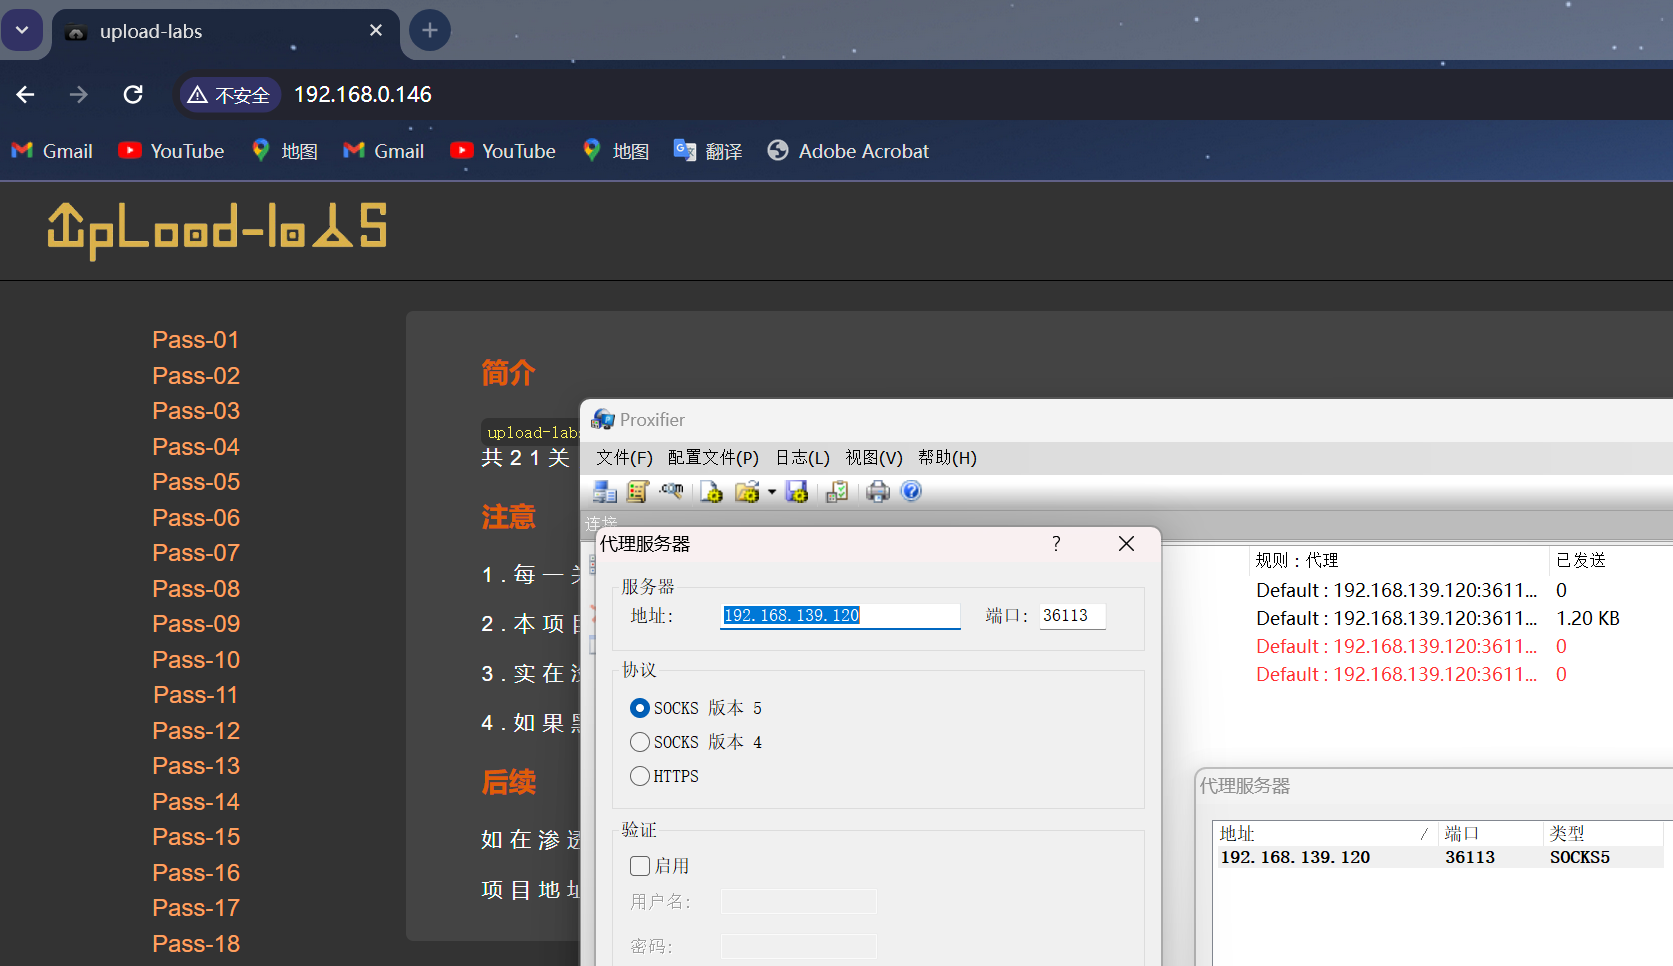Open the Pass-05 challenge link
Screen dimensions: 1673x966
[196, 482]
